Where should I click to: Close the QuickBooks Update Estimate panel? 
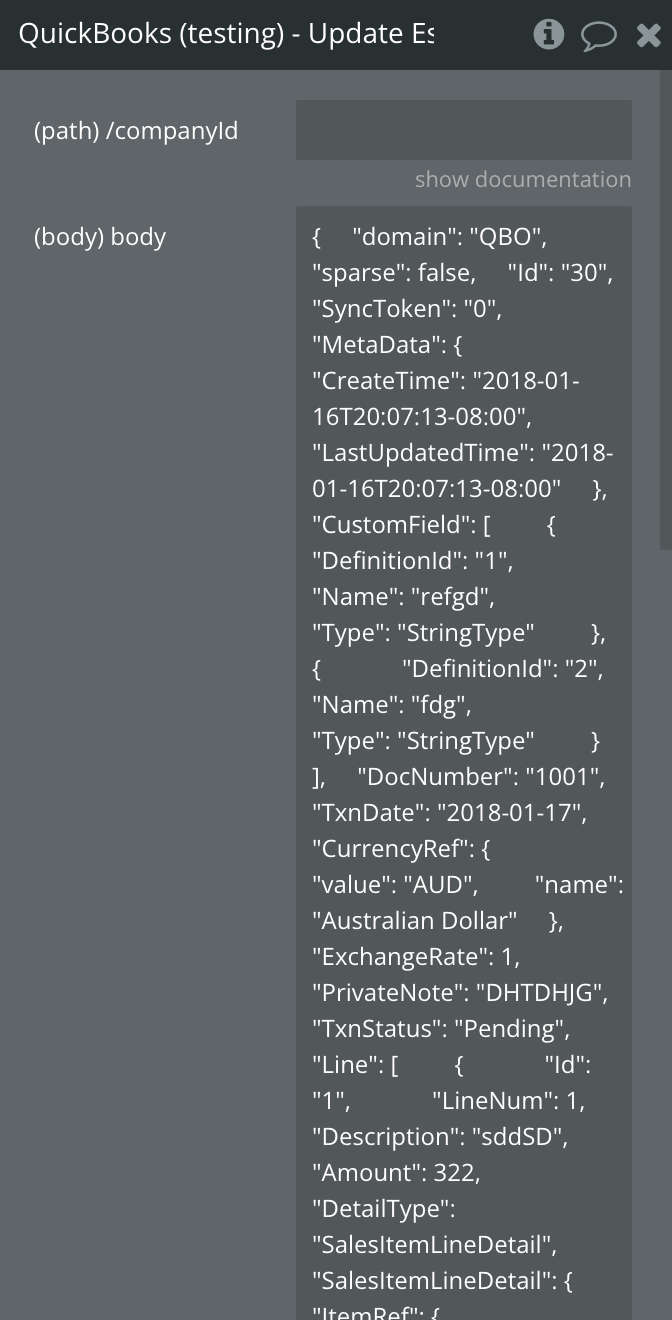(648, 36)
